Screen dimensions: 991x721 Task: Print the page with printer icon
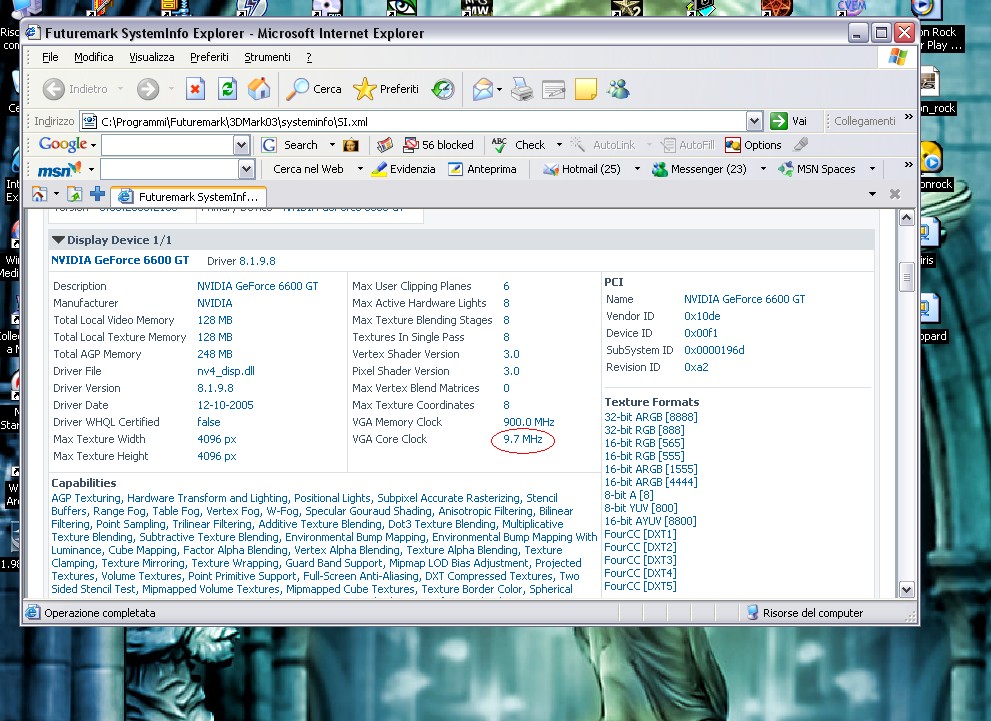click(522, 89)
